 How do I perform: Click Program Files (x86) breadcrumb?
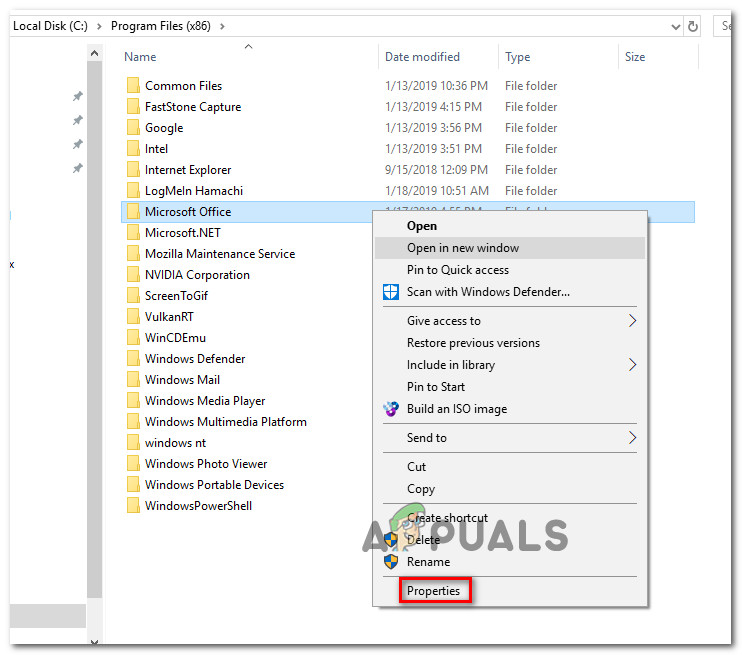point(161,26)
